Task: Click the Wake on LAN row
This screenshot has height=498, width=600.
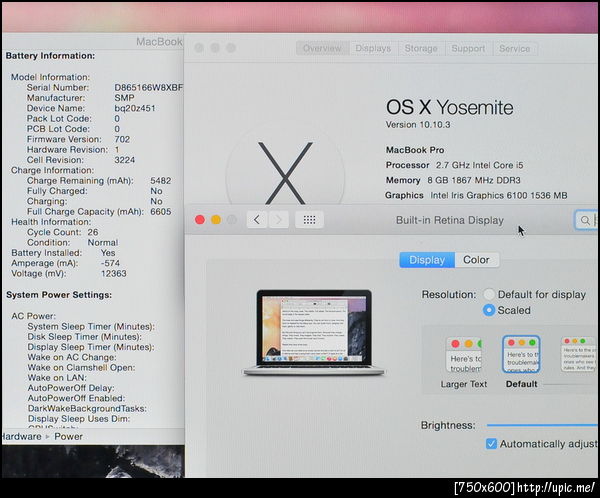Action: pyautogui.click(x=57, y=378)
